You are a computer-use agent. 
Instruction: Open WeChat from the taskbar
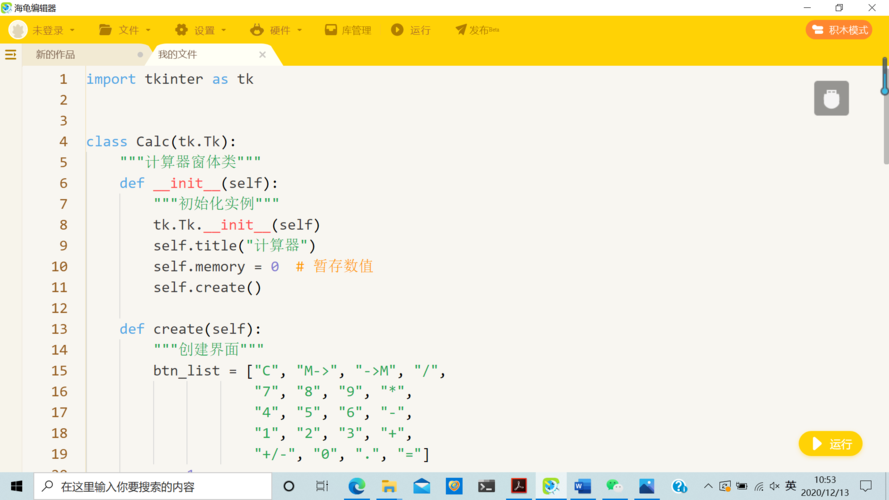coord(614,486)
